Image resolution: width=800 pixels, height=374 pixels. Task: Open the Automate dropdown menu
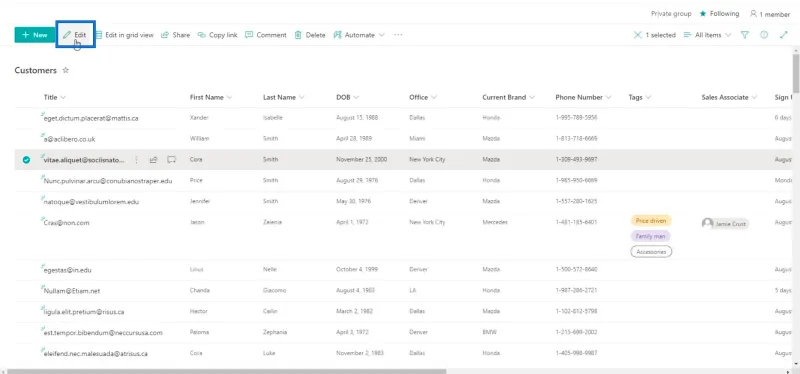click(x=359, y=35)
